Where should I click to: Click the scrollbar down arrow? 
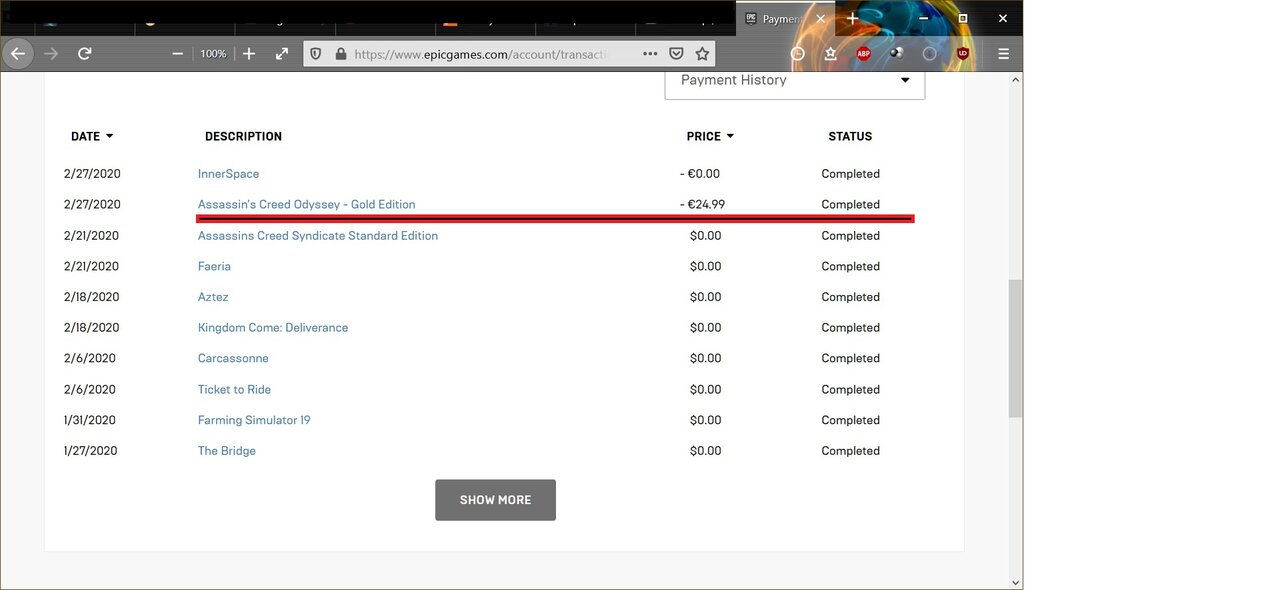1015,582
